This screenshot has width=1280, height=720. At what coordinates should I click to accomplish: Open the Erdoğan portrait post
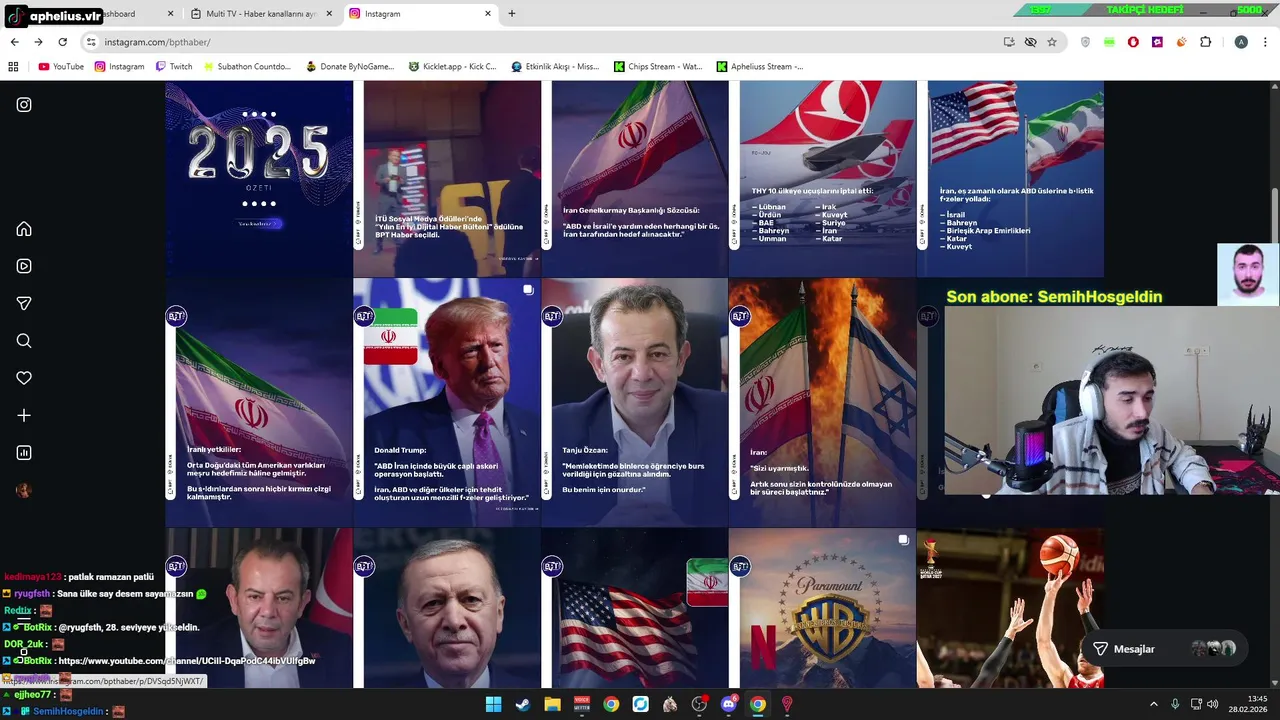[447, 608]
